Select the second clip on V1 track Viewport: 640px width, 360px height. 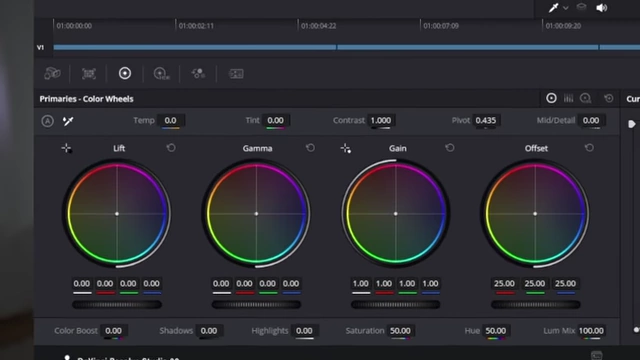coord(468,47)
